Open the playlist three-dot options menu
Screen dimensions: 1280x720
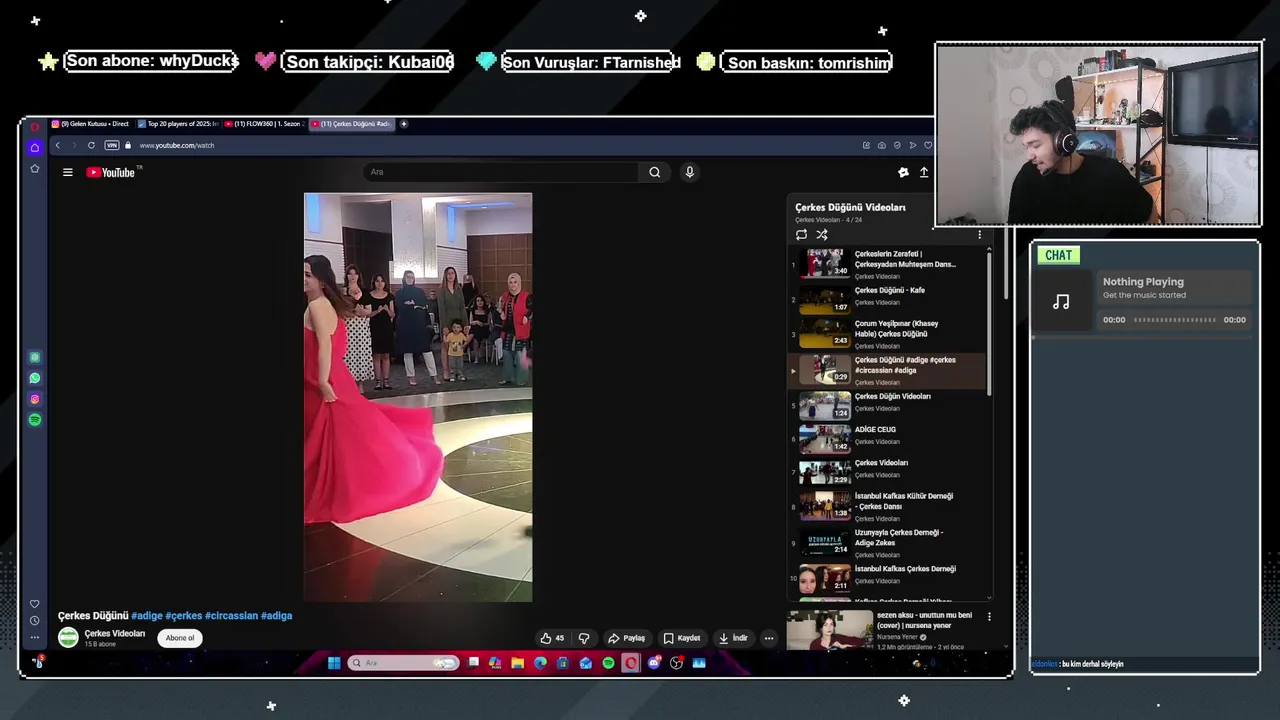tap(979, 235)
